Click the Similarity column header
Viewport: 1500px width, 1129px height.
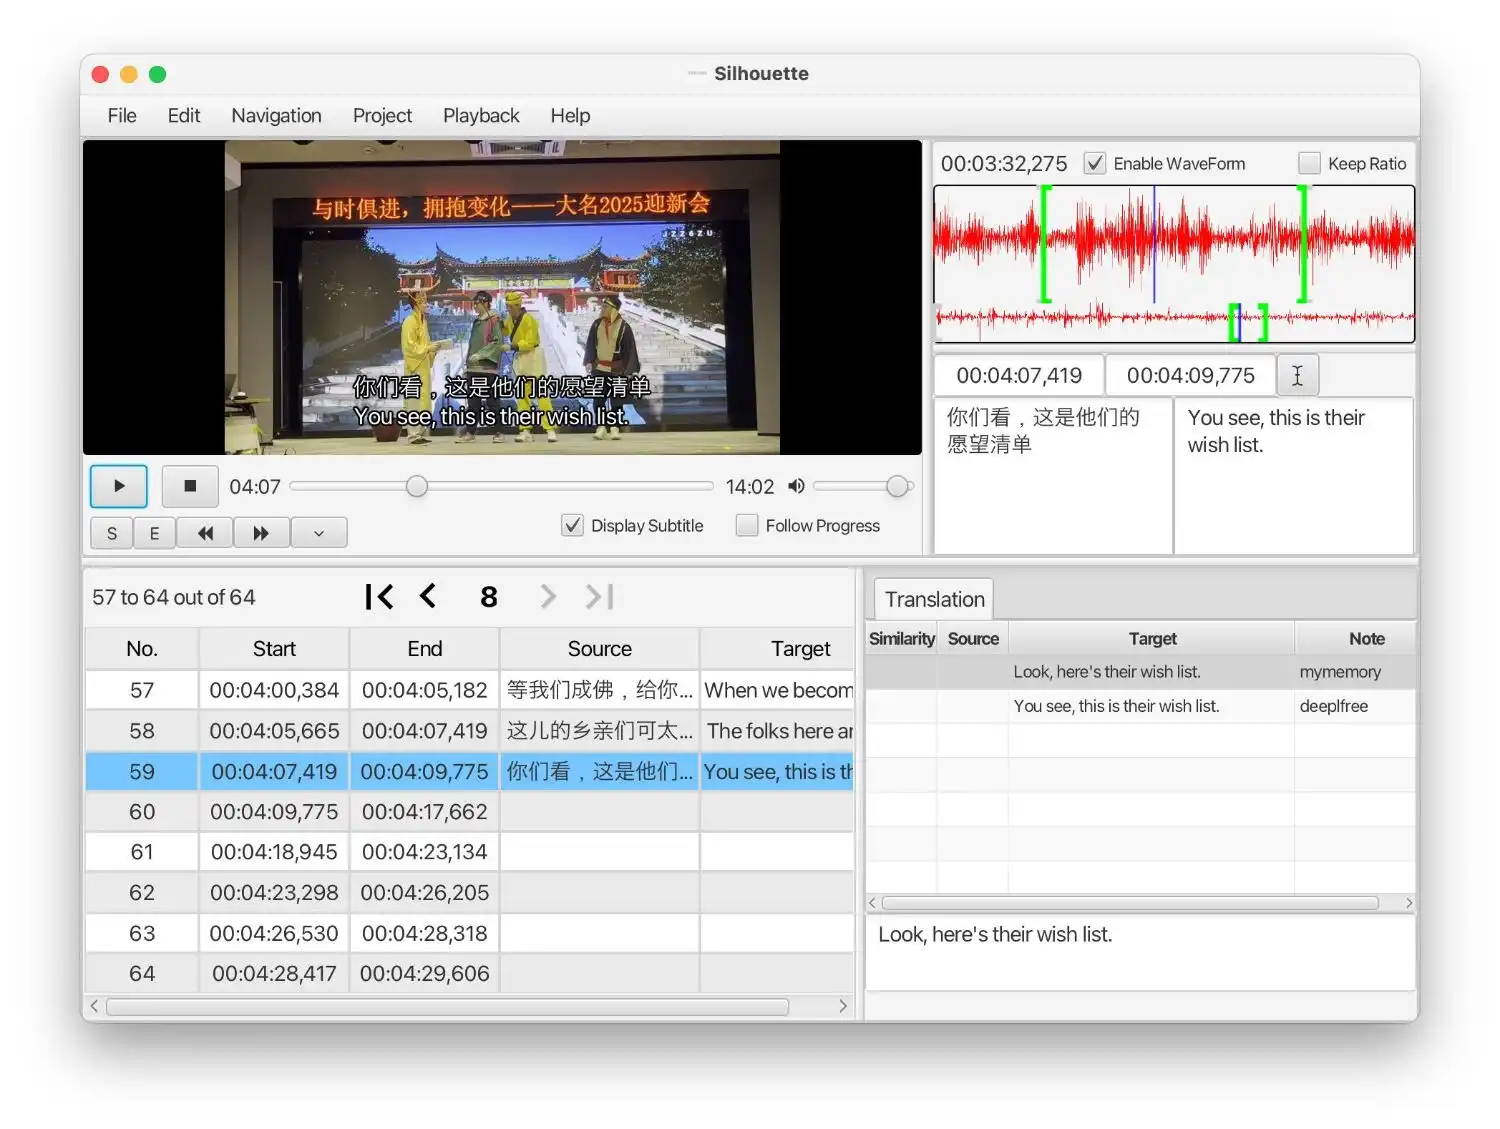click(901, 638)
